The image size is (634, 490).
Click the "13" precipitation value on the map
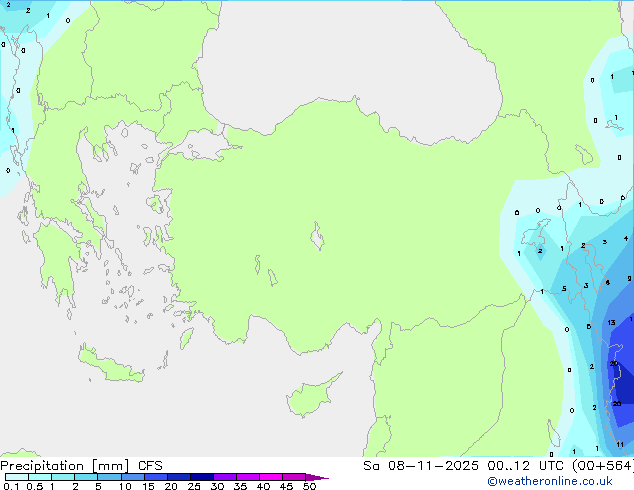pos(611,322)
